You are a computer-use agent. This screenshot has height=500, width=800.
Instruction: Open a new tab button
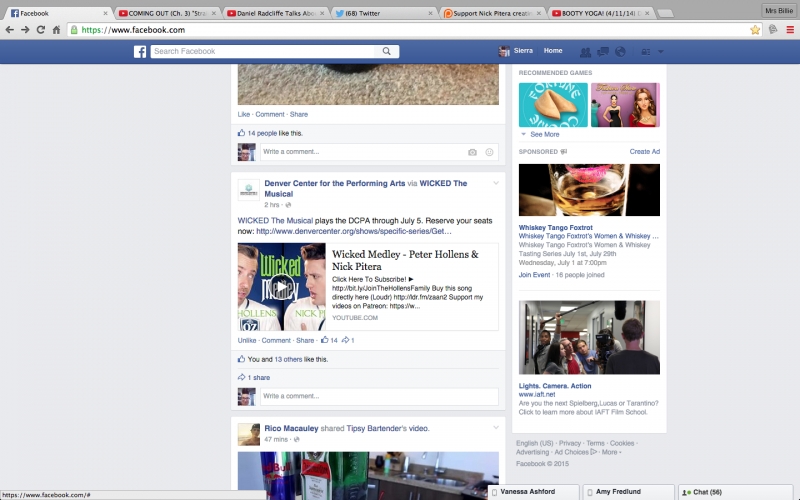(665, 14)
